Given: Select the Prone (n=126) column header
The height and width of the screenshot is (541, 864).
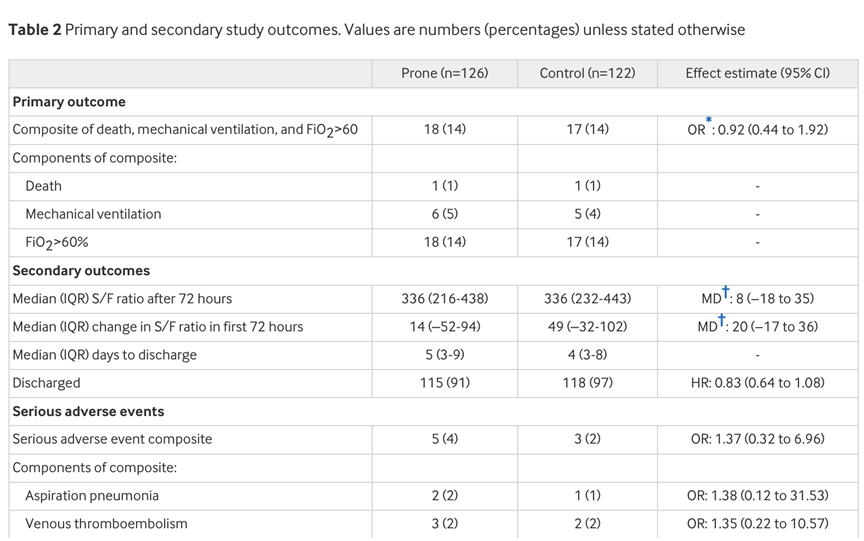Looking at the screenshot, I should pos(444,74).
